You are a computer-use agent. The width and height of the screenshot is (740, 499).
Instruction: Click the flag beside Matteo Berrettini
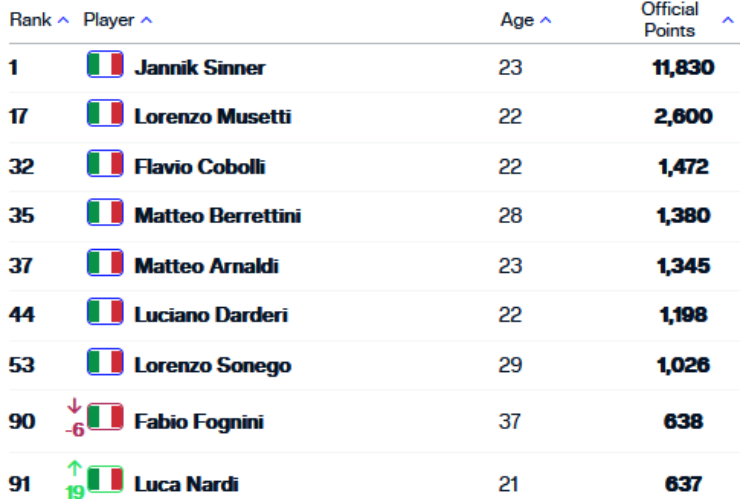105,212
